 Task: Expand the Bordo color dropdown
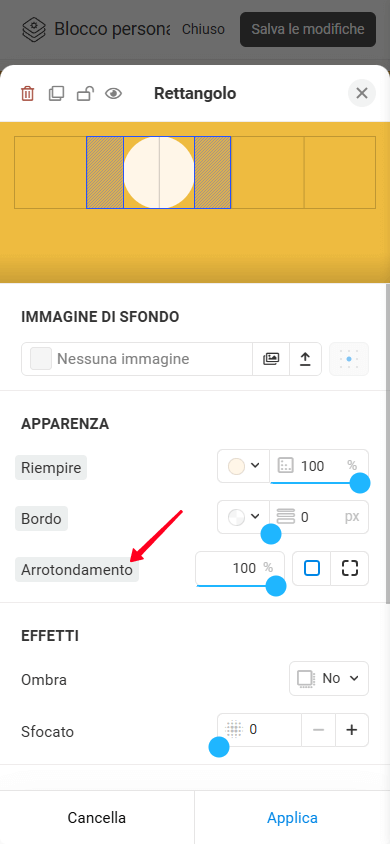pos(244,517)
